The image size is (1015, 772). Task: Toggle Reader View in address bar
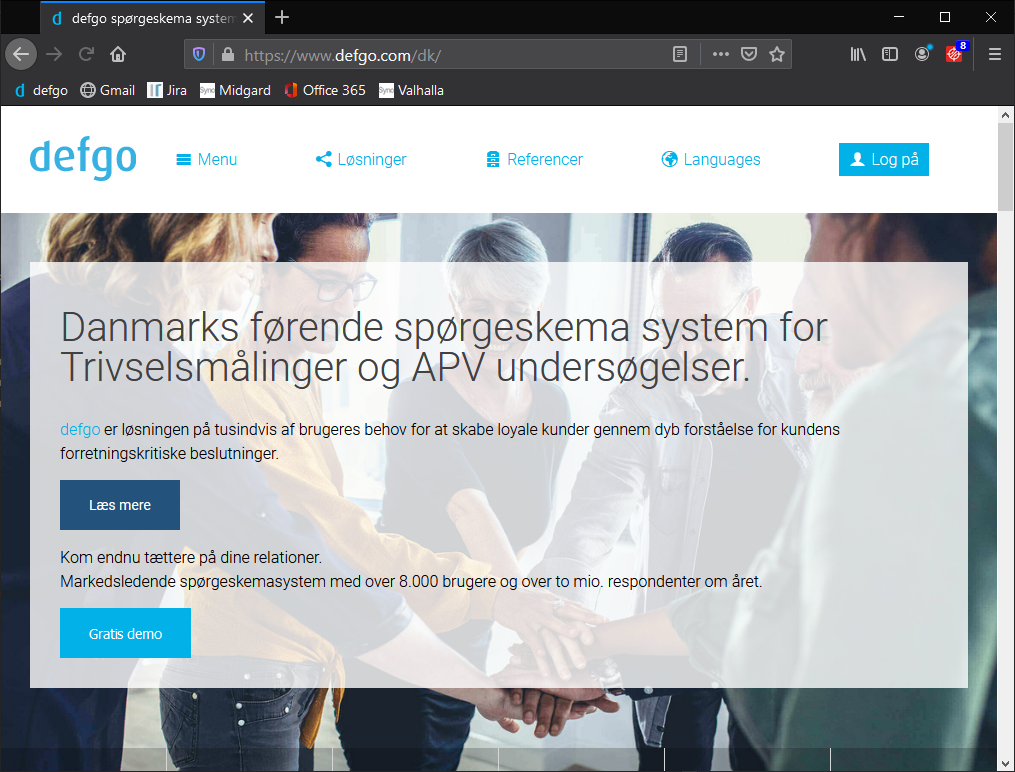click(x=680, y=54)
